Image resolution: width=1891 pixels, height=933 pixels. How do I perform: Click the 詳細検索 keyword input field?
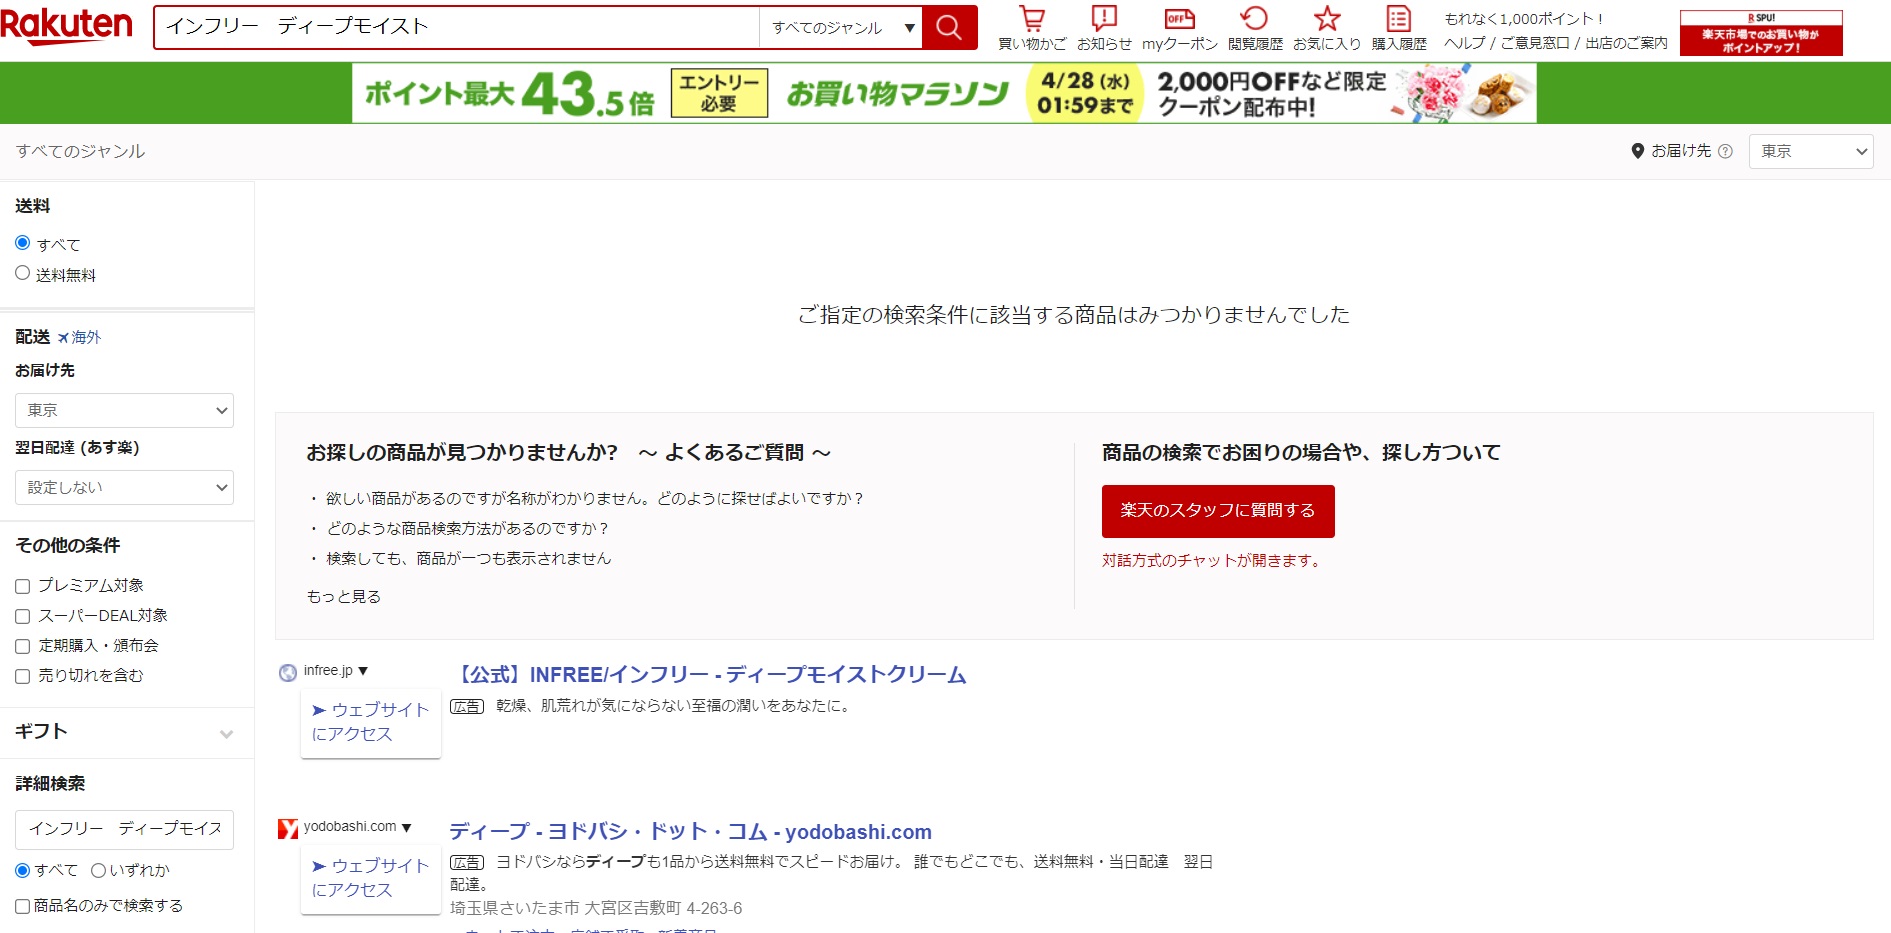click(x=124, y=829)
